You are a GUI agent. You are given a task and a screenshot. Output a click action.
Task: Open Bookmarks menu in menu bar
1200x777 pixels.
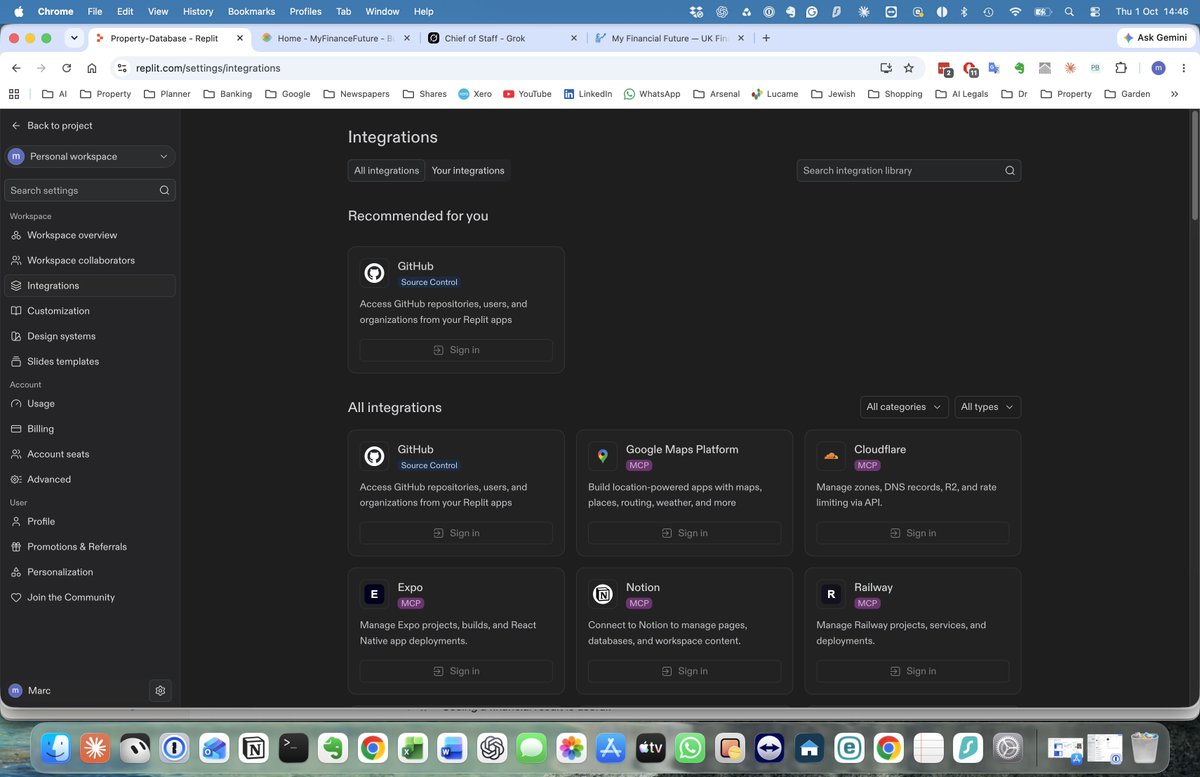(x=253, y=11)
